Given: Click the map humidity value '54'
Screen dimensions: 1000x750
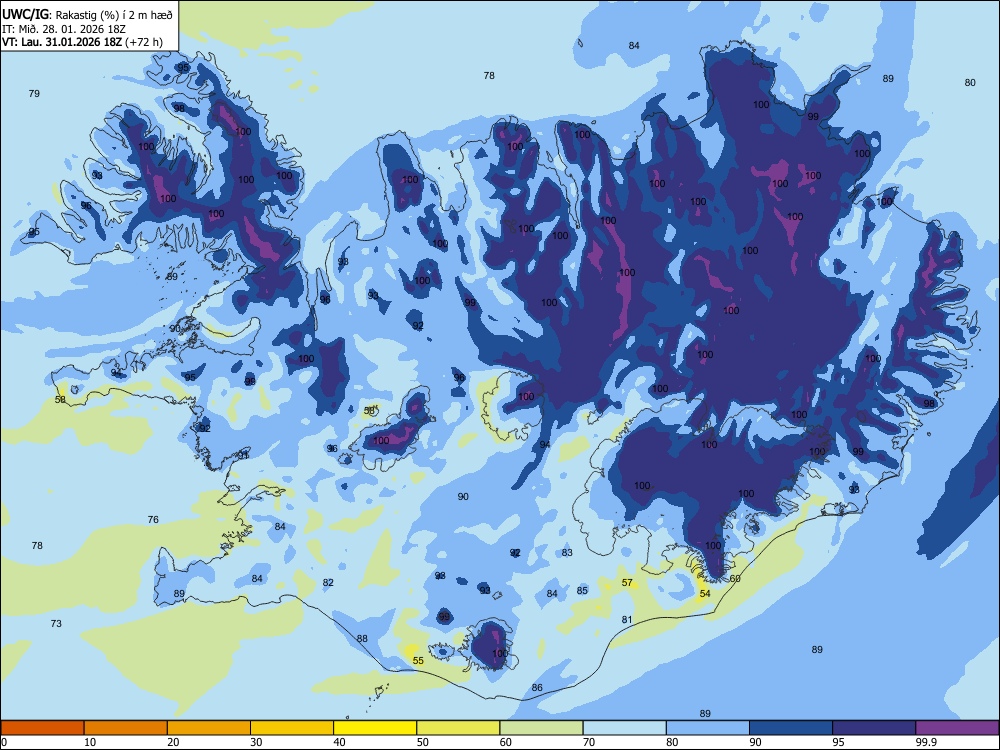Looking at the screenshot, I should pos(705,594).
